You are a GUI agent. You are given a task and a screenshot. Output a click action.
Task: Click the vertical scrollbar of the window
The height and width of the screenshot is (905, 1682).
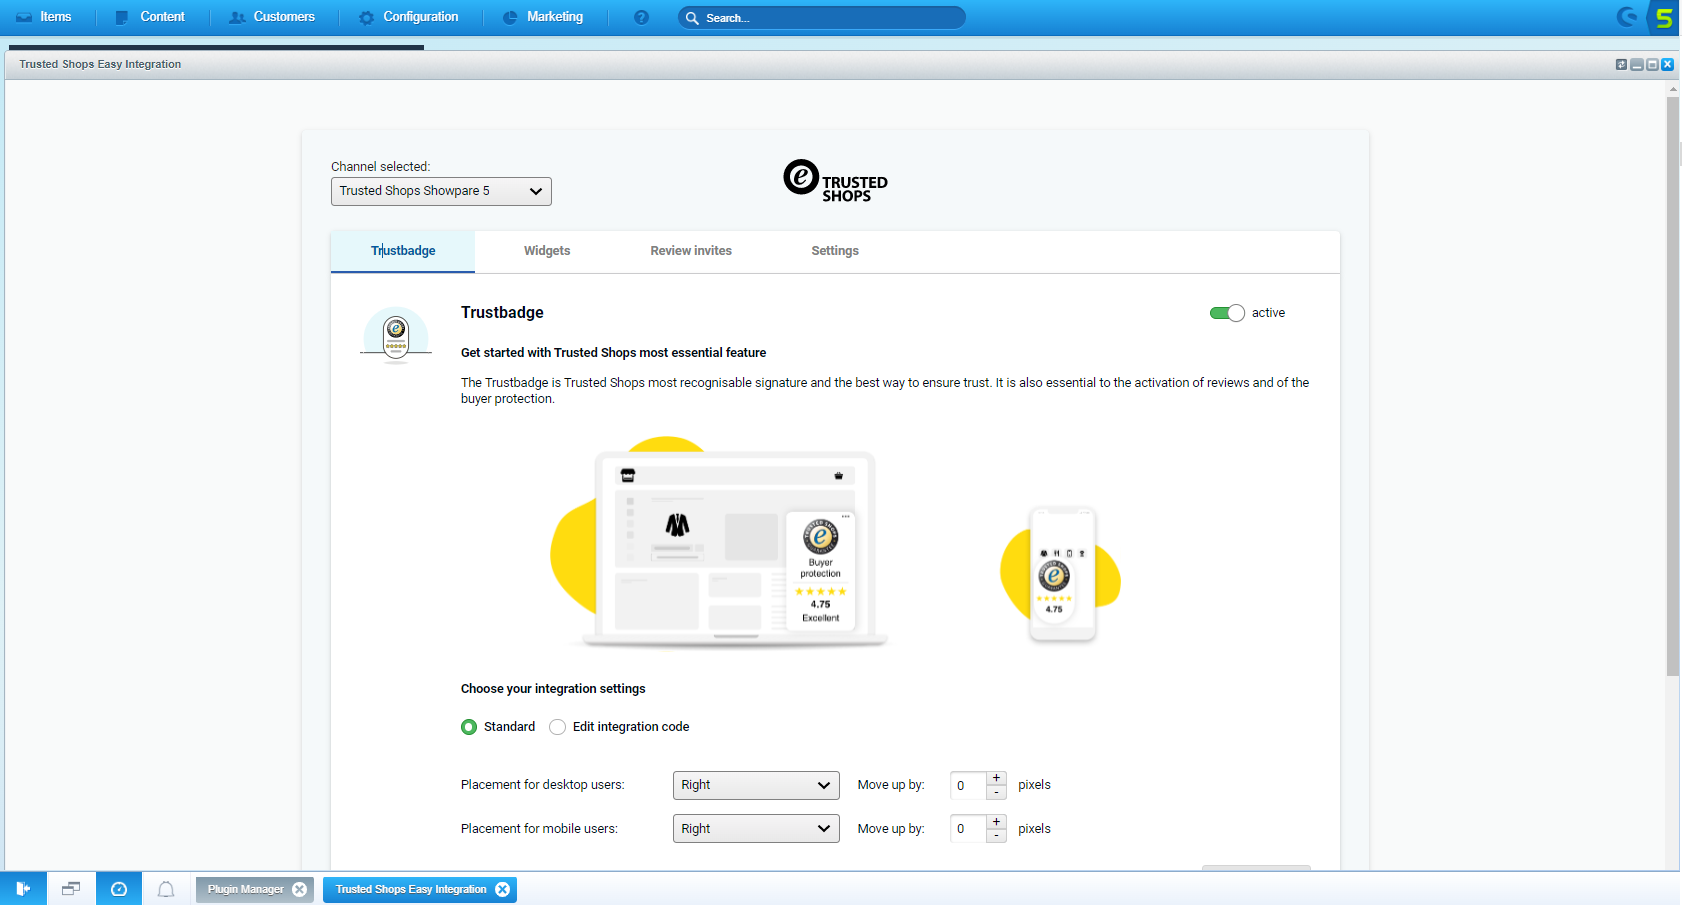(x=1673, y=387)
